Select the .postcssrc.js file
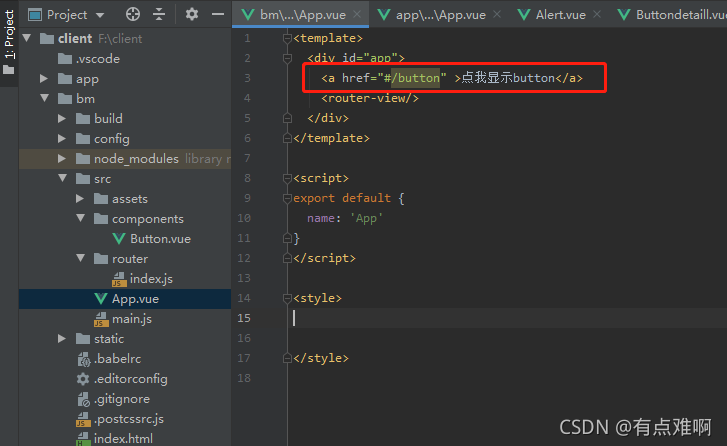Viewport: 727px width, 446px height. pyautogui.click(x=128, y=419)
